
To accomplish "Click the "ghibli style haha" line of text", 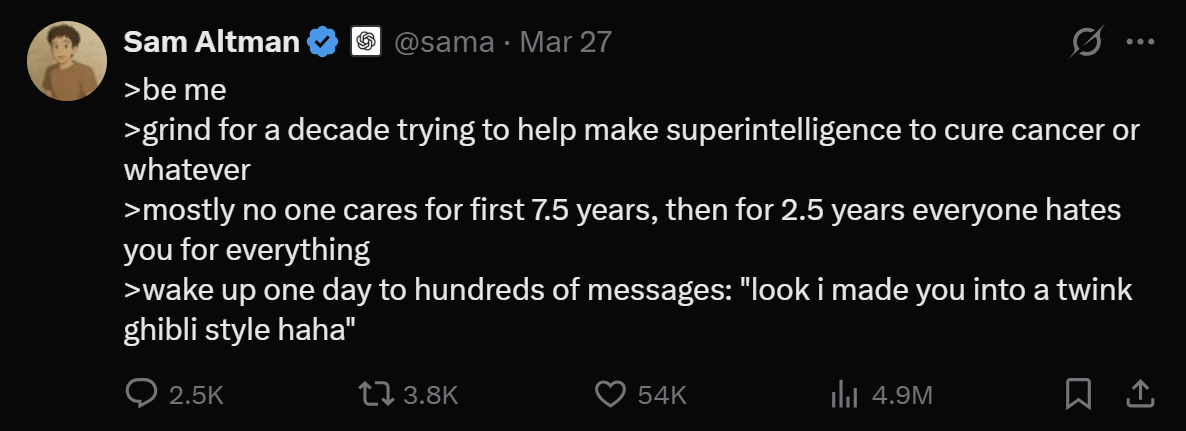I will pos(240,330).
